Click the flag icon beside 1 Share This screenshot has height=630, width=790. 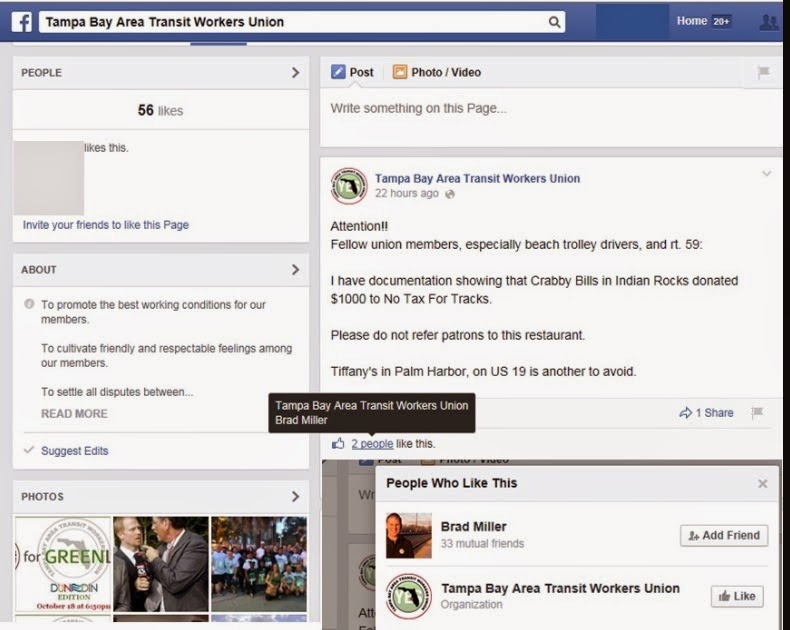(x=756, y=413)
